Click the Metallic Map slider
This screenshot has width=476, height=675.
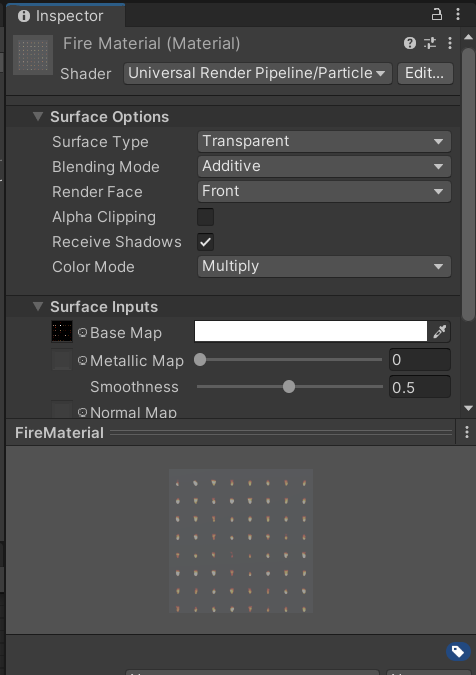pos(289,359)
